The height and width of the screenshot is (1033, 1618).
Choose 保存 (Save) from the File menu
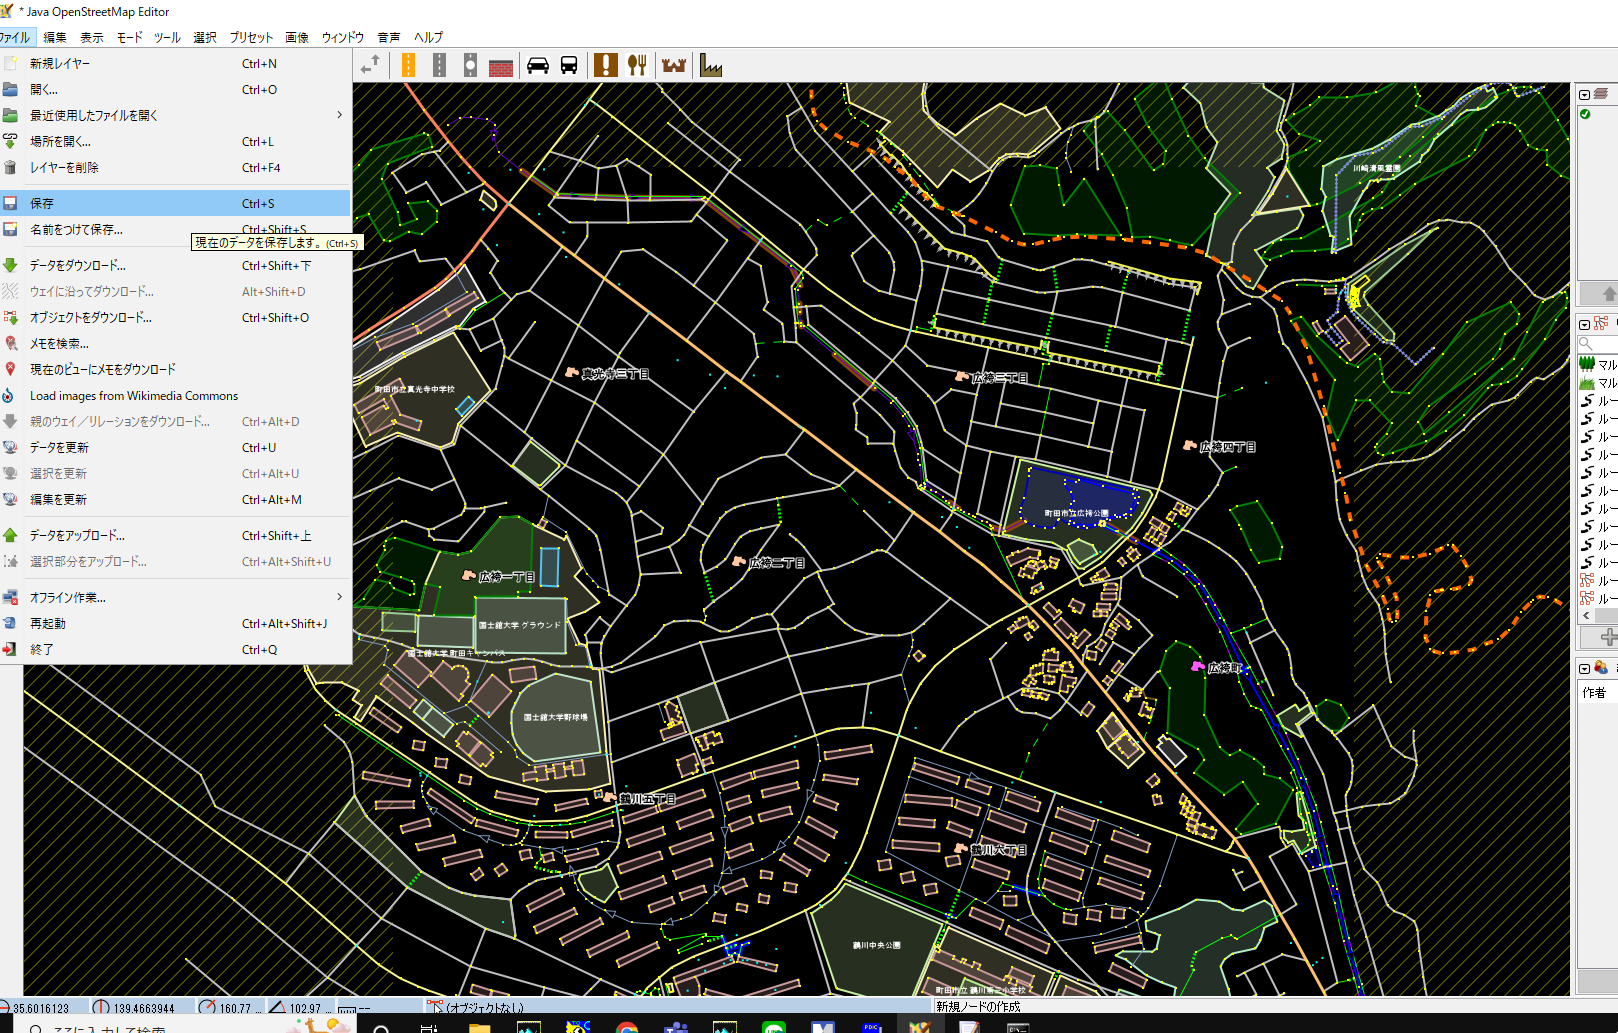pyautogui.click(x=42, y=203)
